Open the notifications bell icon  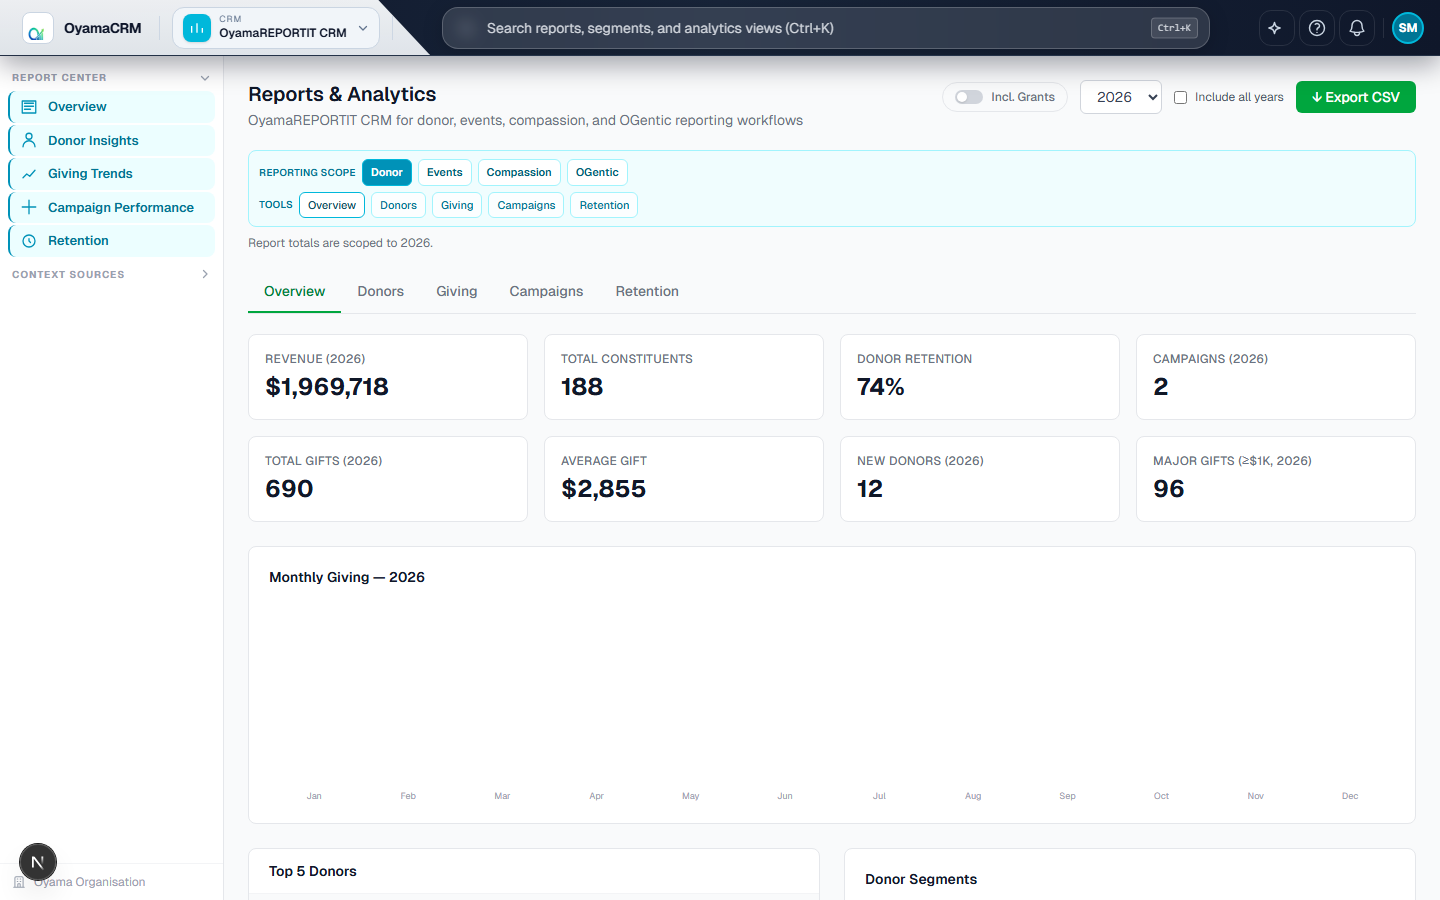[x=1357, y=28]
